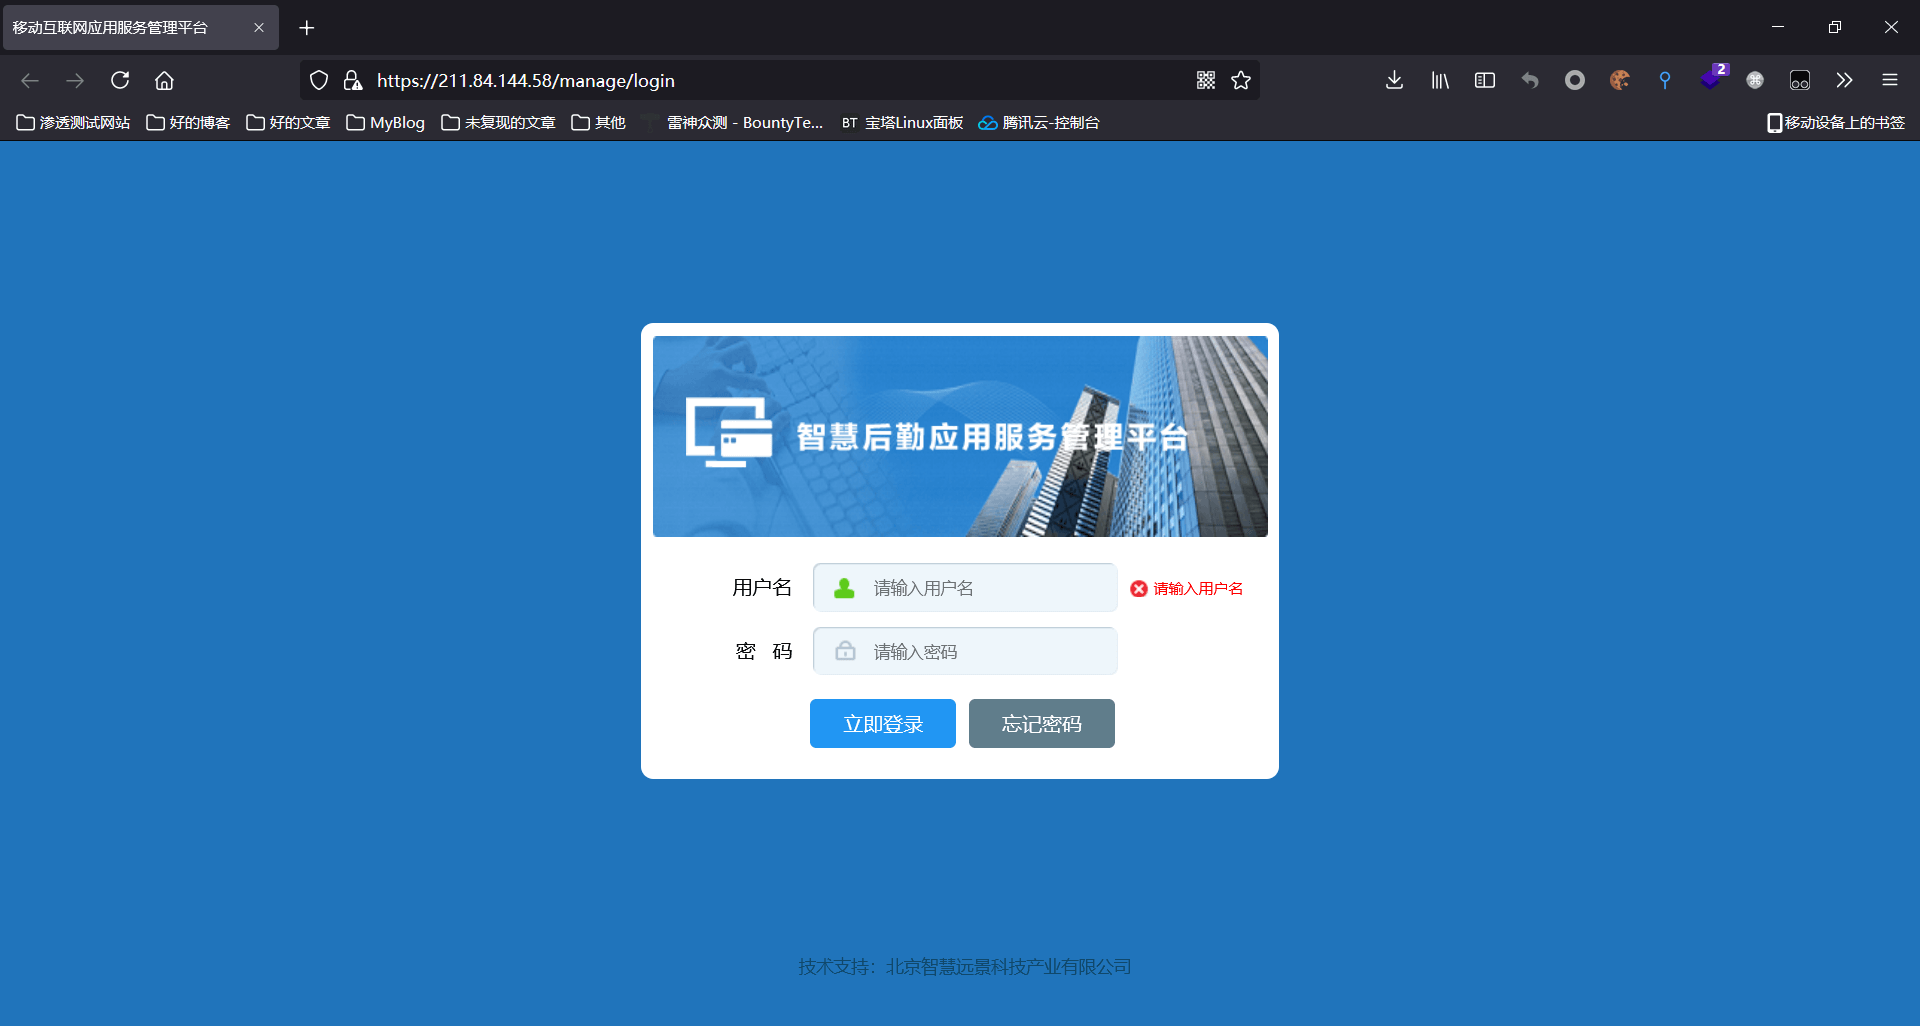
Task: Click the browser forward arrow
Action: coord(75,80)
